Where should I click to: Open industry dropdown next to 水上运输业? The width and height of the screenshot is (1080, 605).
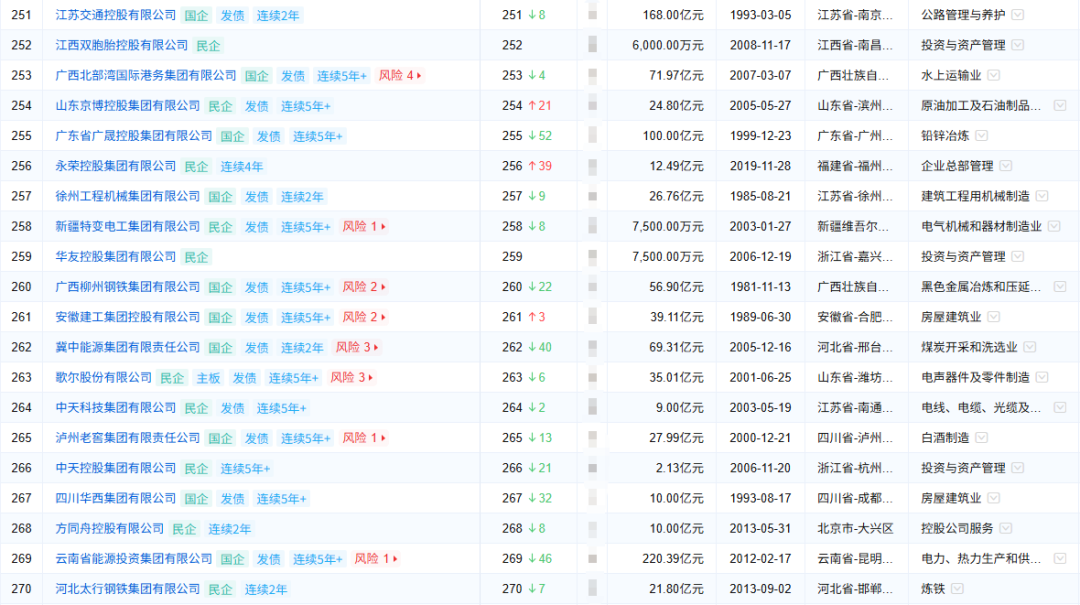pos(993,75)
